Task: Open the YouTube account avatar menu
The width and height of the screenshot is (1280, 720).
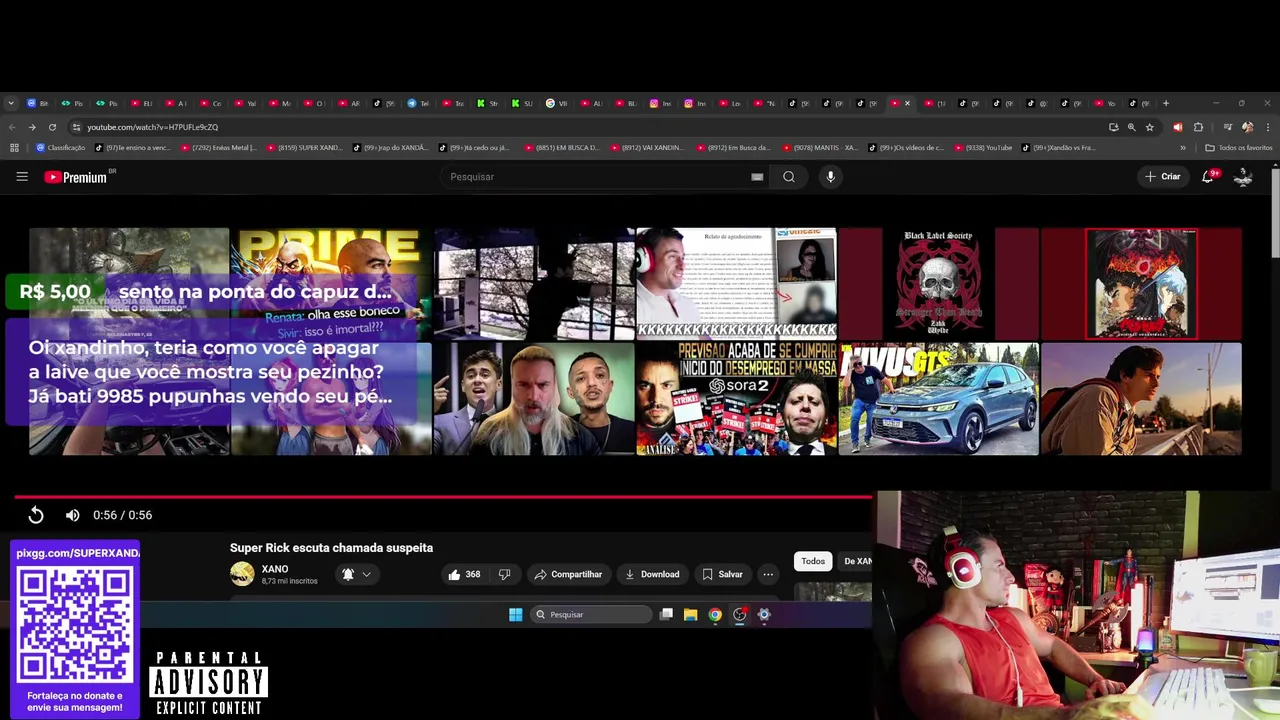Action: [1243, 177]
